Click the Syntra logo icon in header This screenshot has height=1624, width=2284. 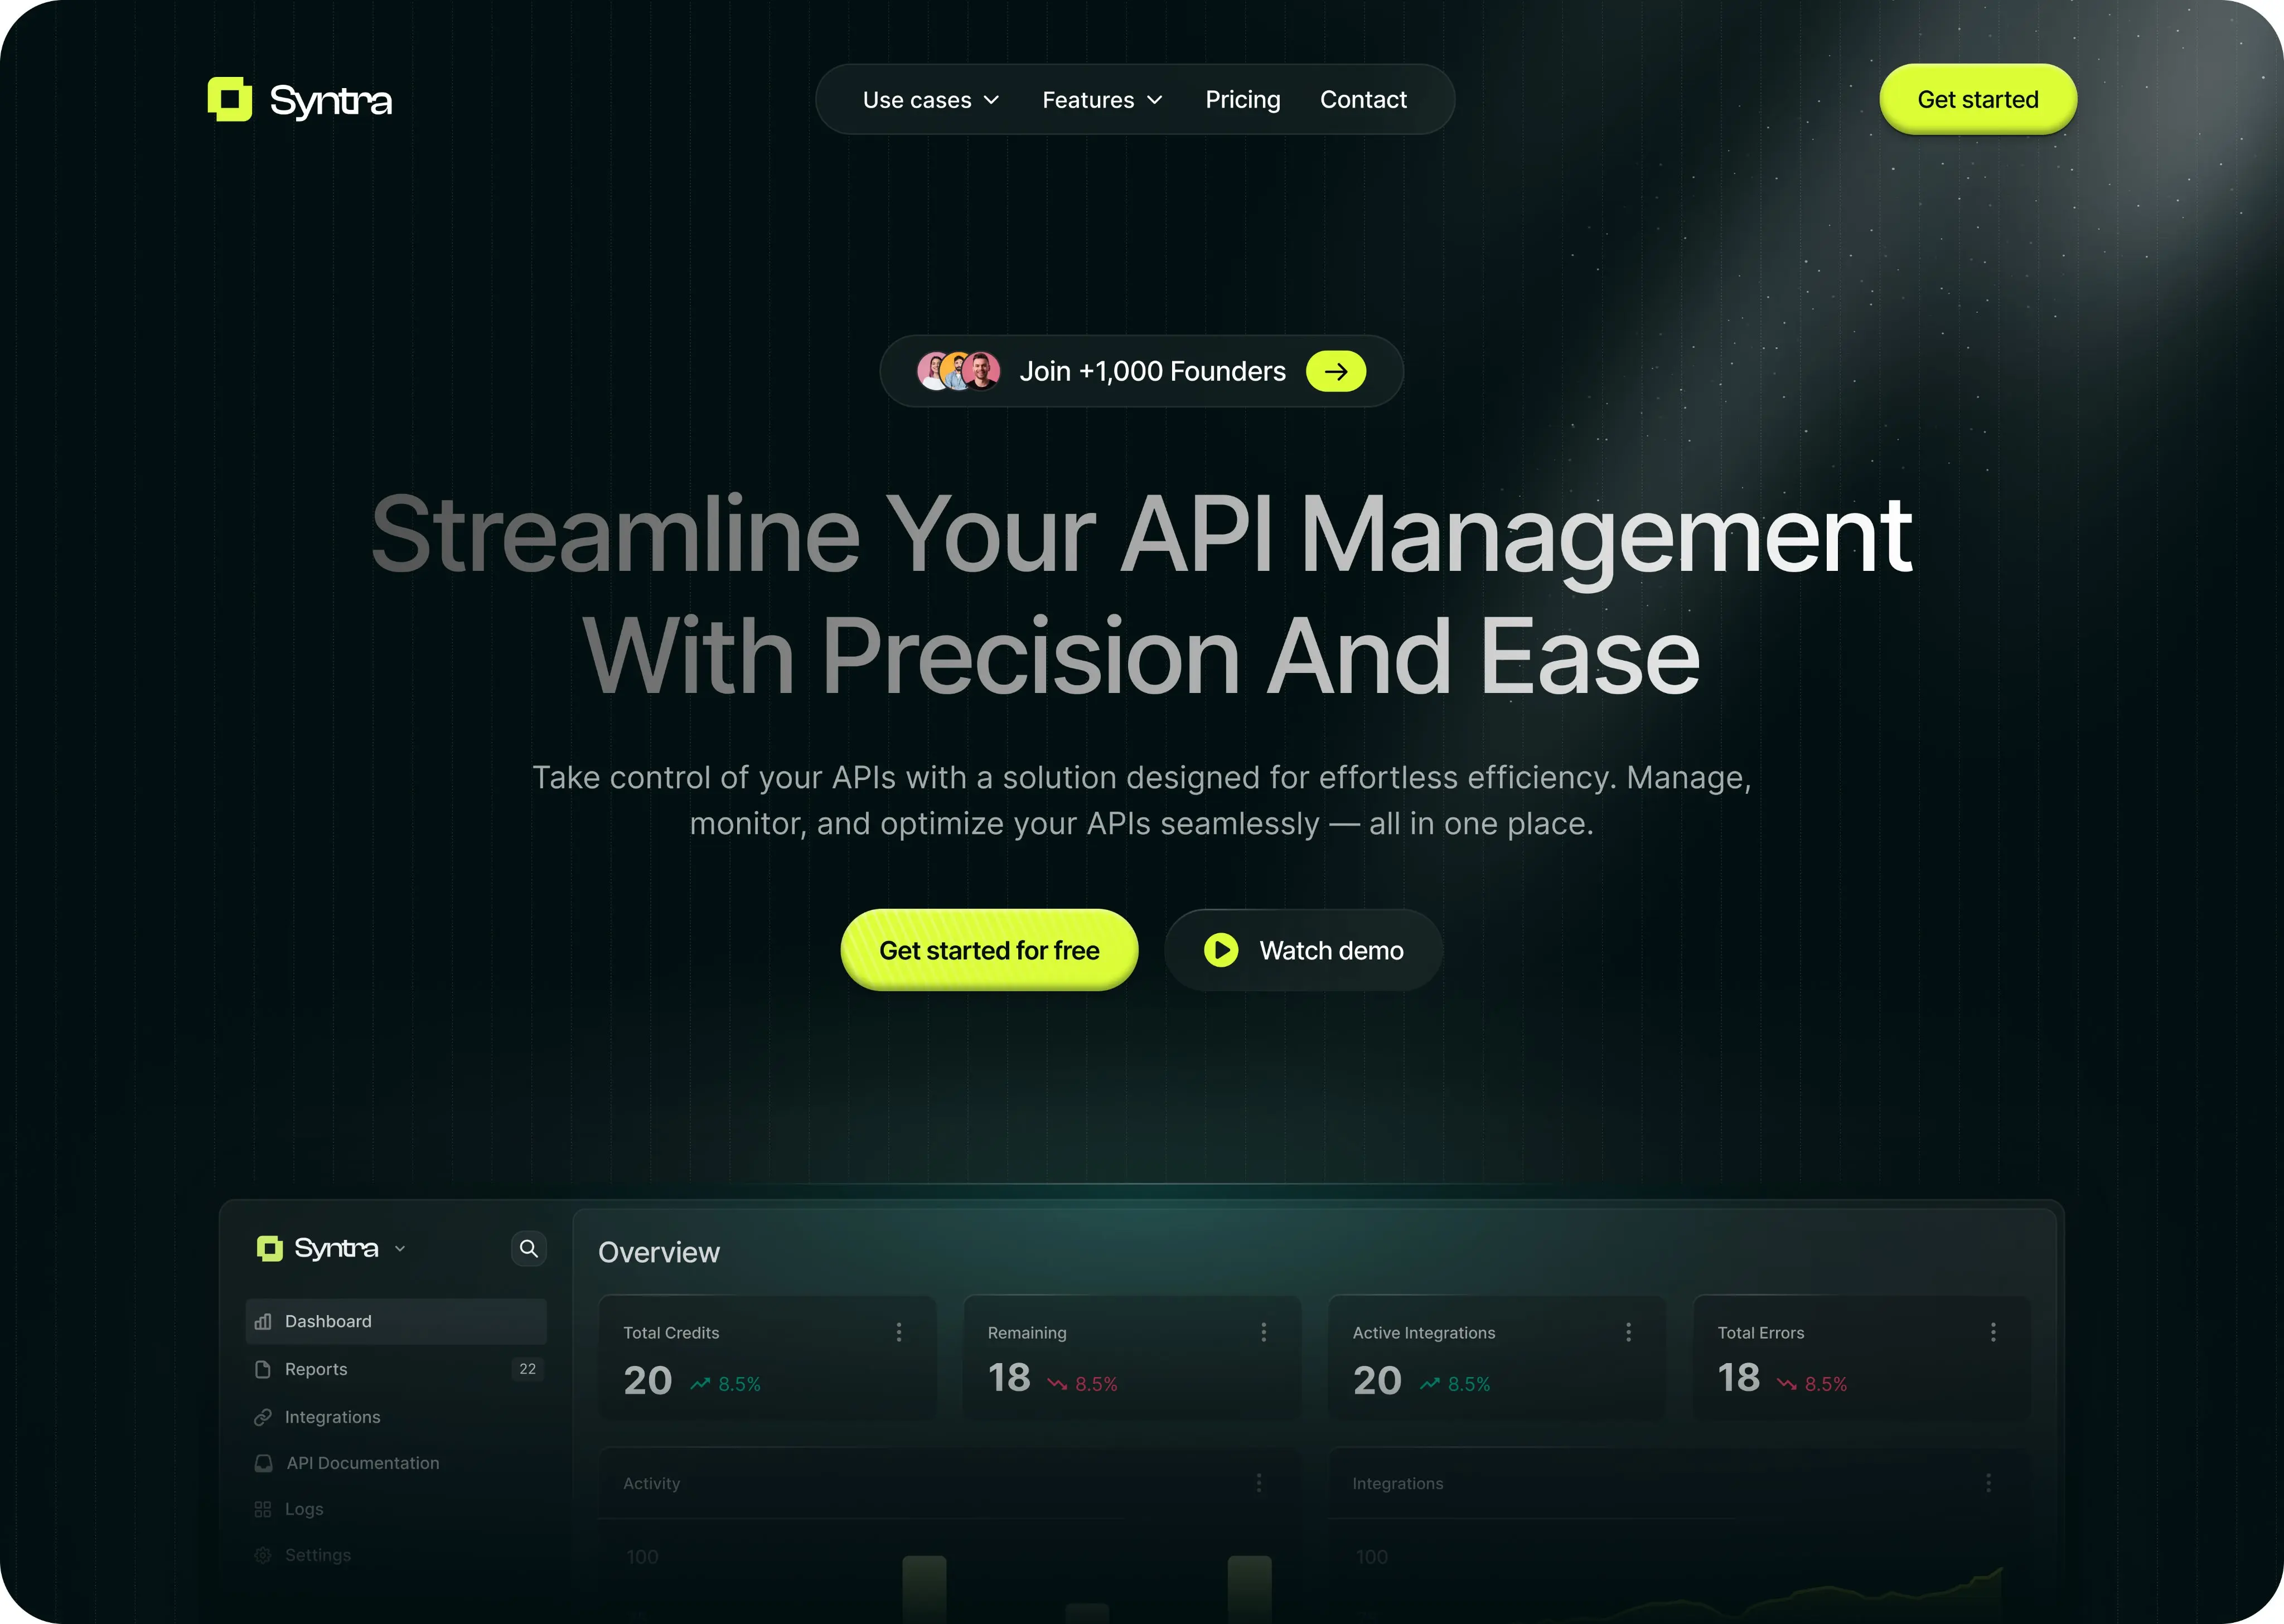pos(230,99)
